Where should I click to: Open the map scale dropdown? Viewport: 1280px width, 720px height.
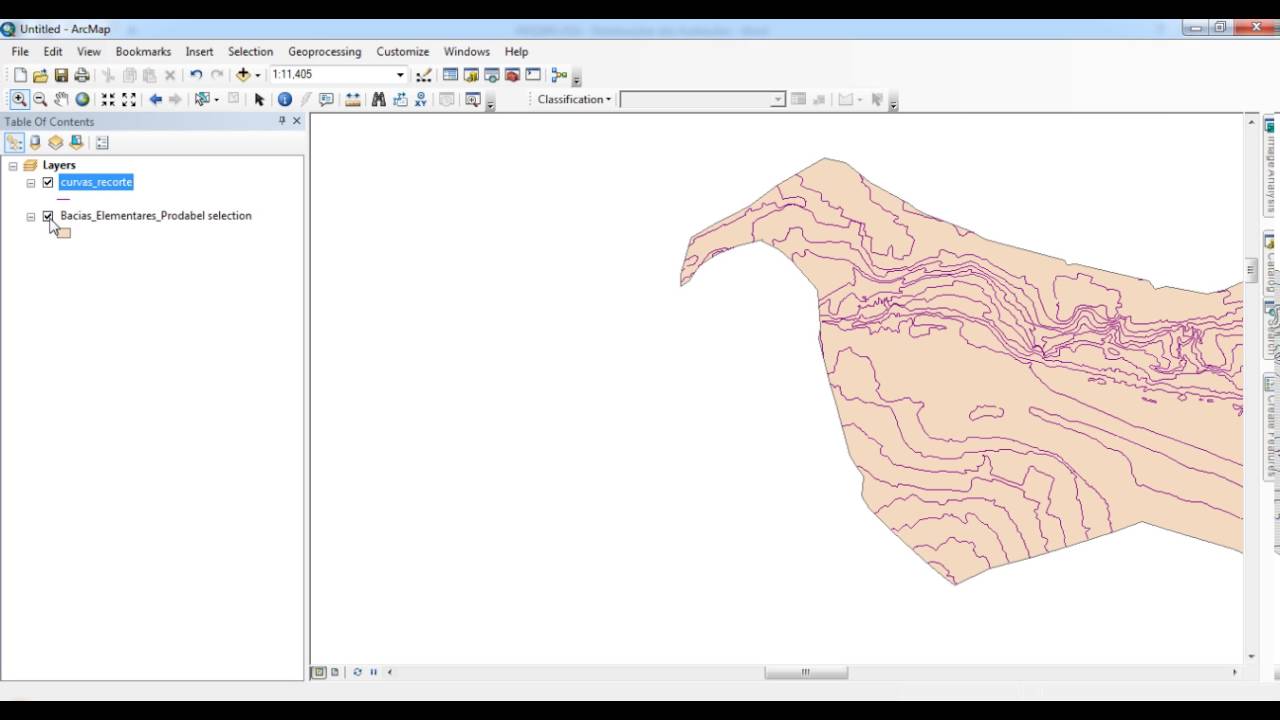pyautogui.click(x=400, y=75)
